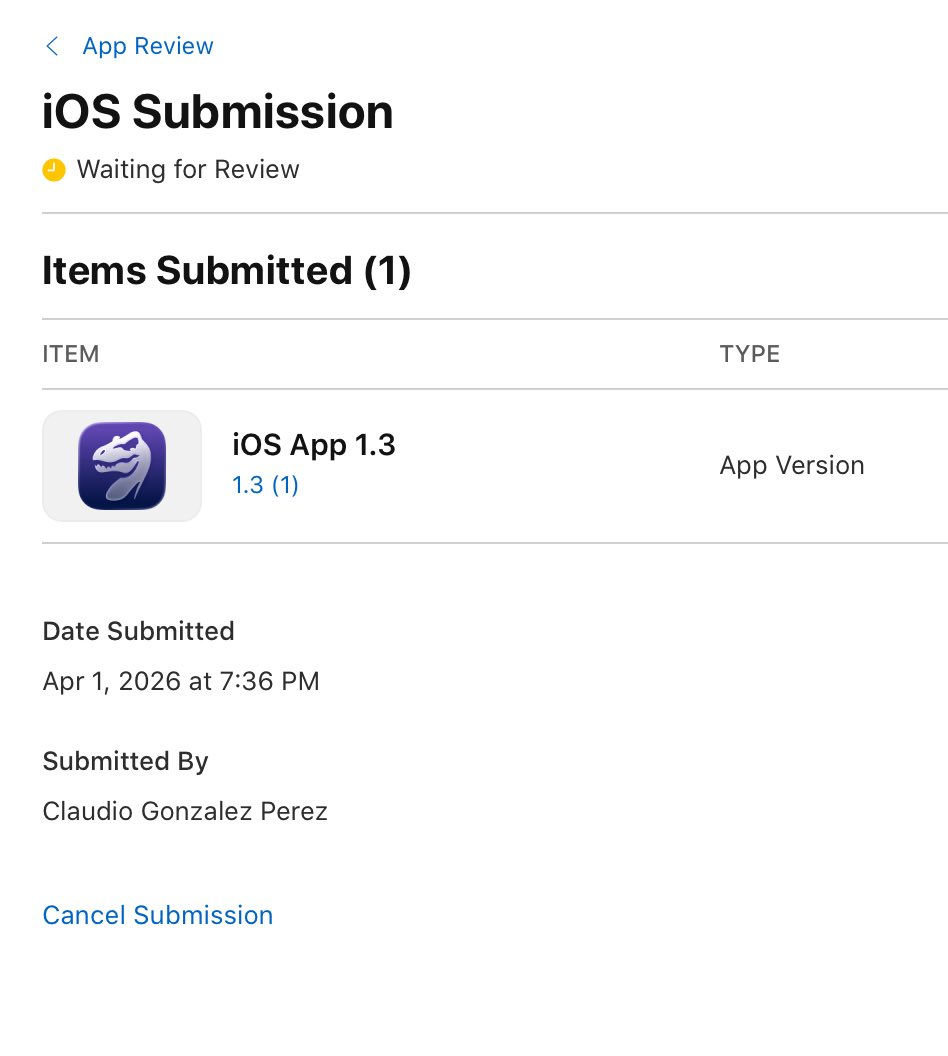Image resolution: width=948 pixels, height=1056 pixels.
Task: Click the iOS Submission page heading
Action: (x=217, y=112)
